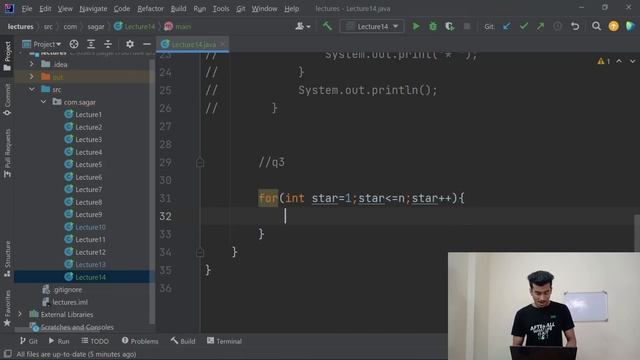
Task: Open Project panel gear options
Action: click(x=130, y=44)
